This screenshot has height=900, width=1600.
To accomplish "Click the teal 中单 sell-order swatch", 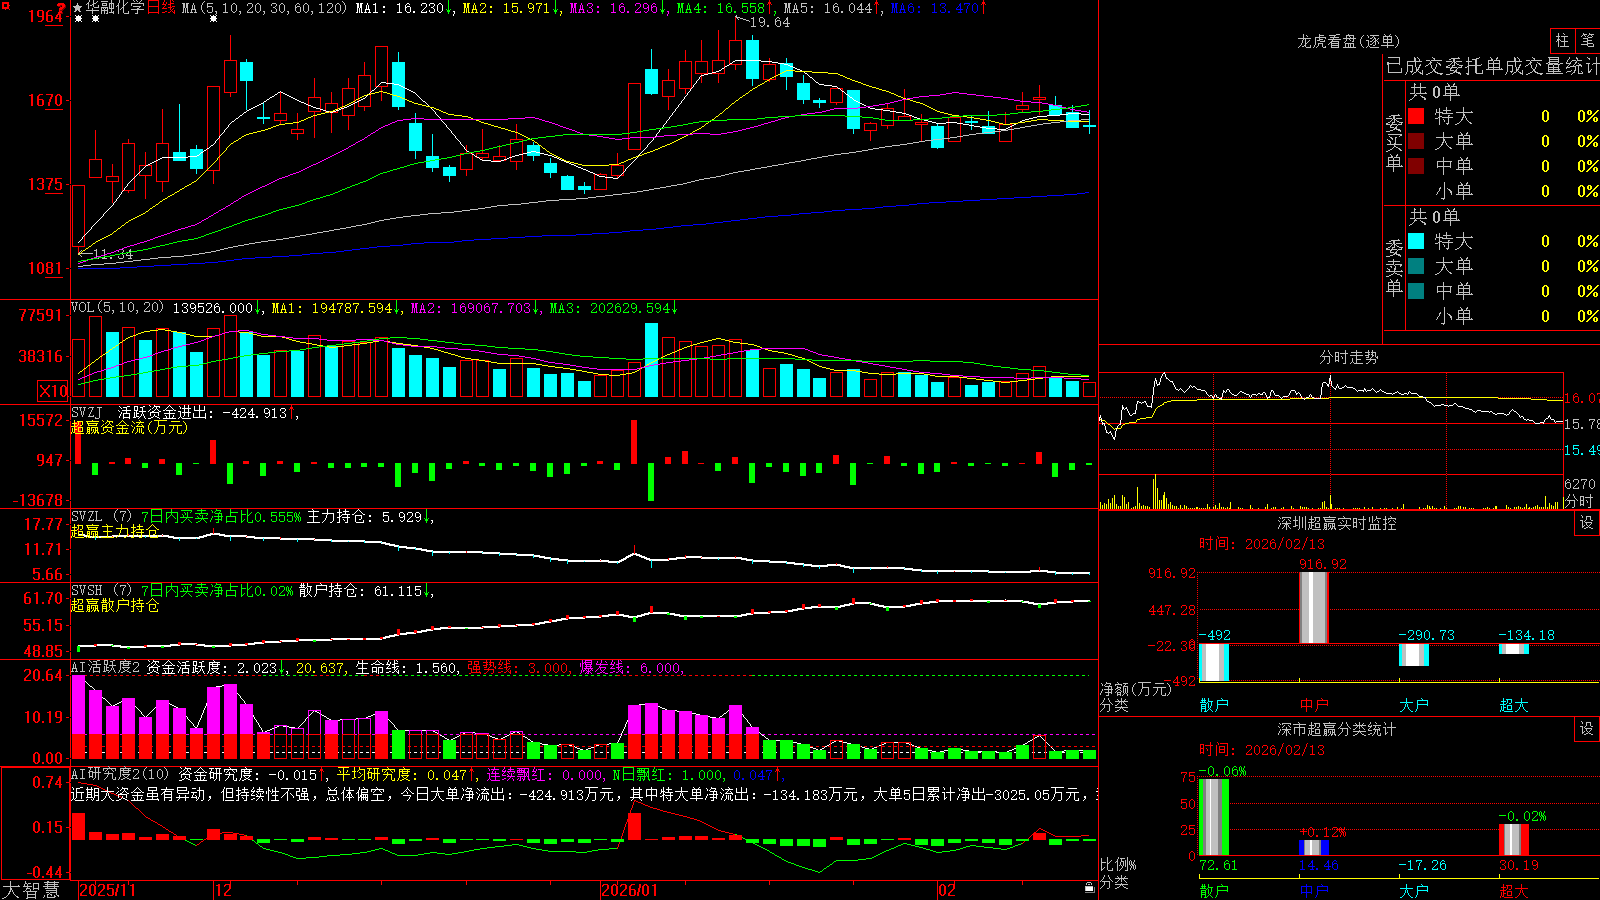I will click(1416, 291).
